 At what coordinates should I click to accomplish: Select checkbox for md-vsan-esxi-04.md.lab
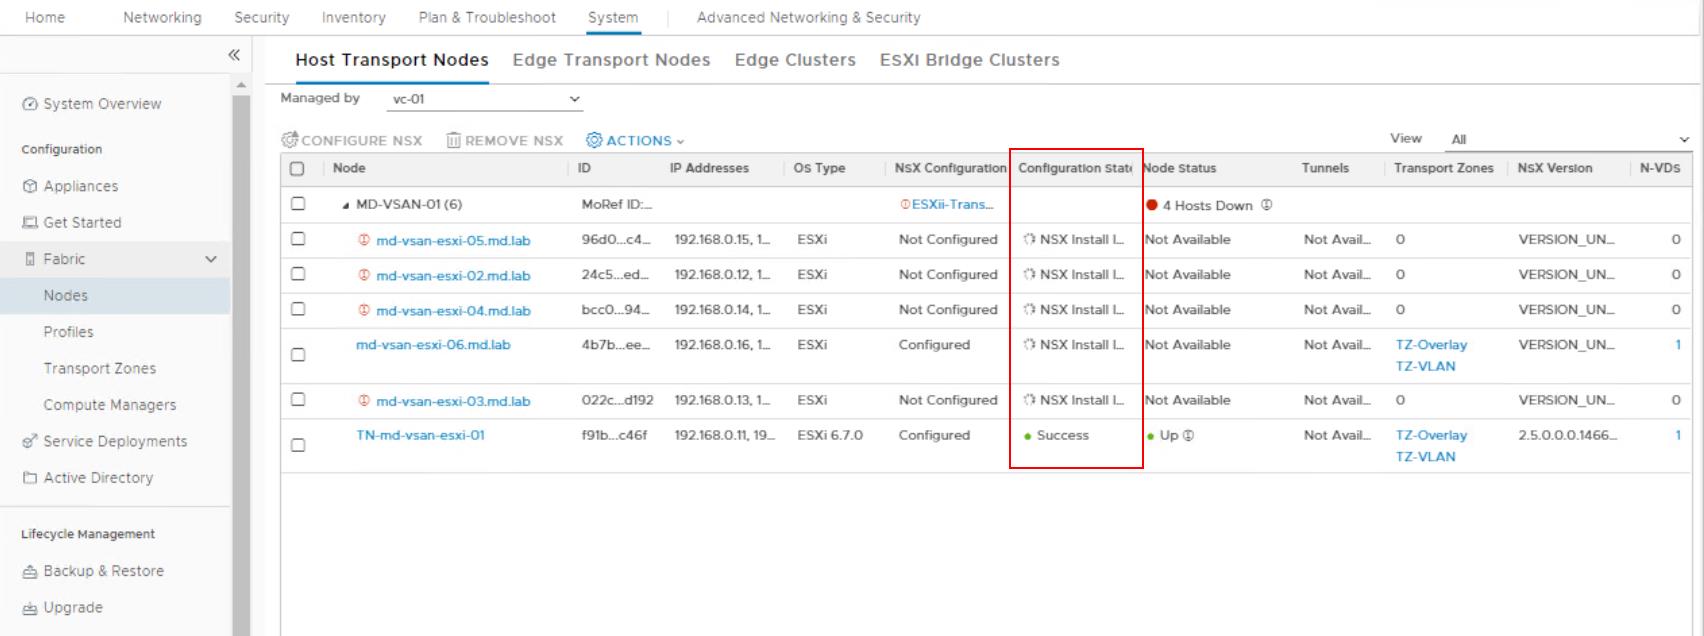(x=298, y=309)
